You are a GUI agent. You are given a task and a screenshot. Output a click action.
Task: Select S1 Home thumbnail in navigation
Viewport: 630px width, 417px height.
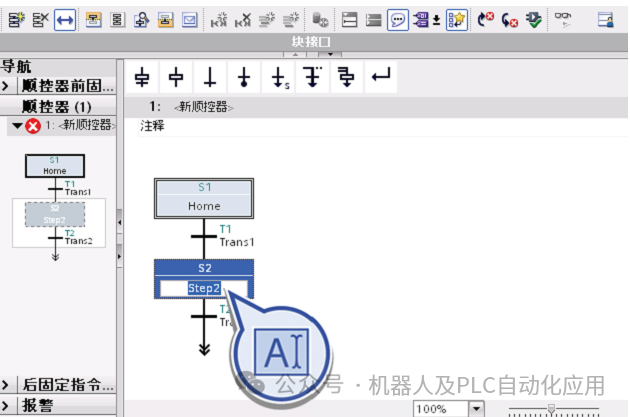click(55, 166)
